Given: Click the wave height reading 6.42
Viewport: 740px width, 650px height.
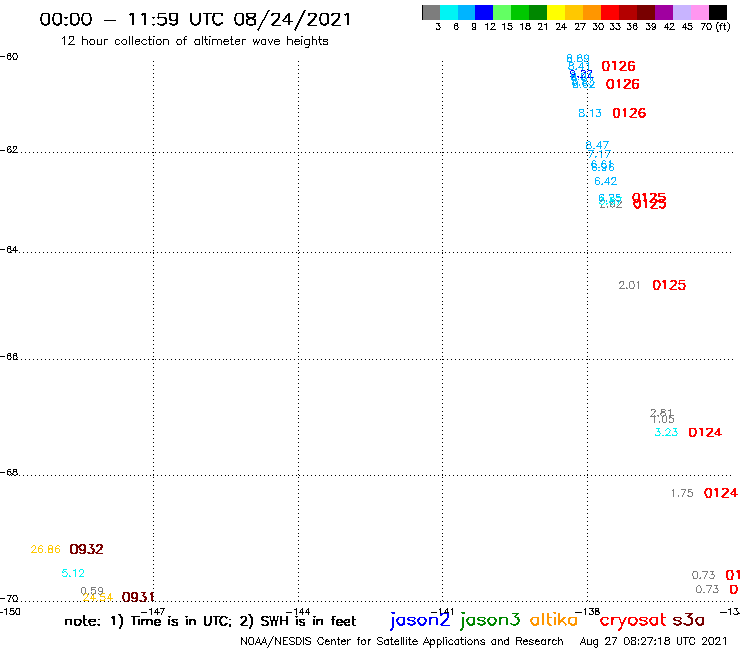Looking at the screenshot, I should coord(605,181).
